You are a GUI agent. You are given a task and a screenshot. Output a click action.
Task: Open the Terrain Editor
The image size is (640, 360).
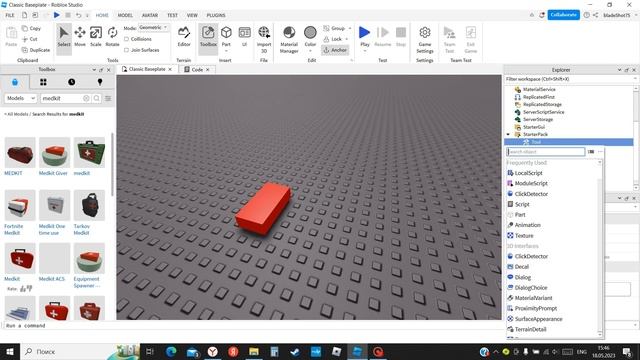pos(184,37)
